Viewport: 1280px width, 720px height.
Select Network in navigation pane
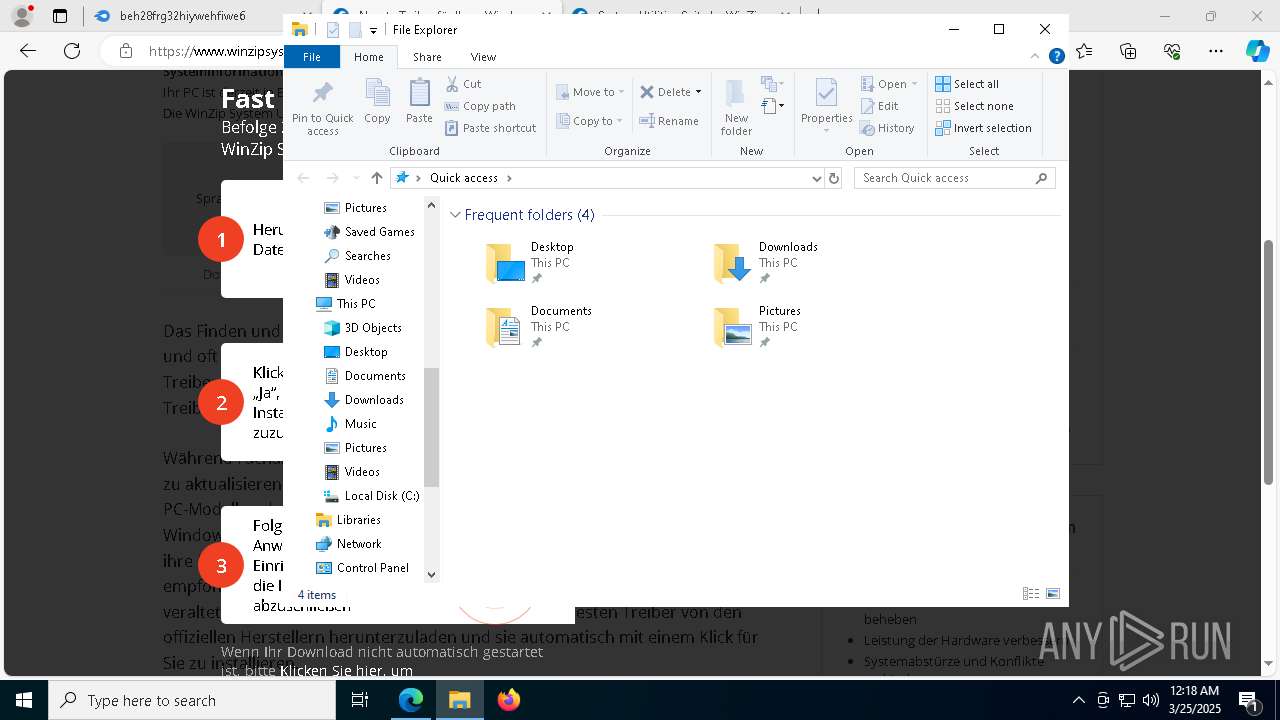point(348,544)
